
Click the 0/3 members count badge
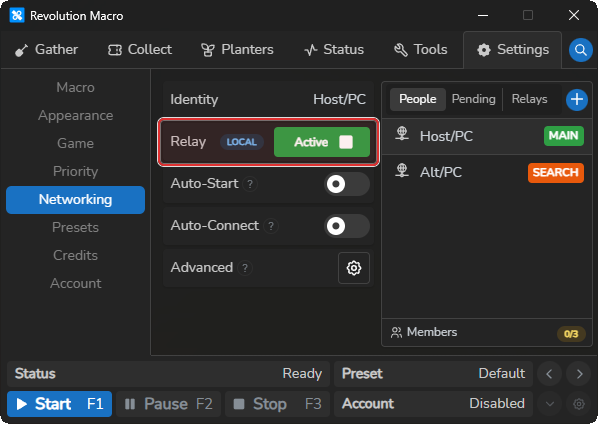(x=571, y=334)
